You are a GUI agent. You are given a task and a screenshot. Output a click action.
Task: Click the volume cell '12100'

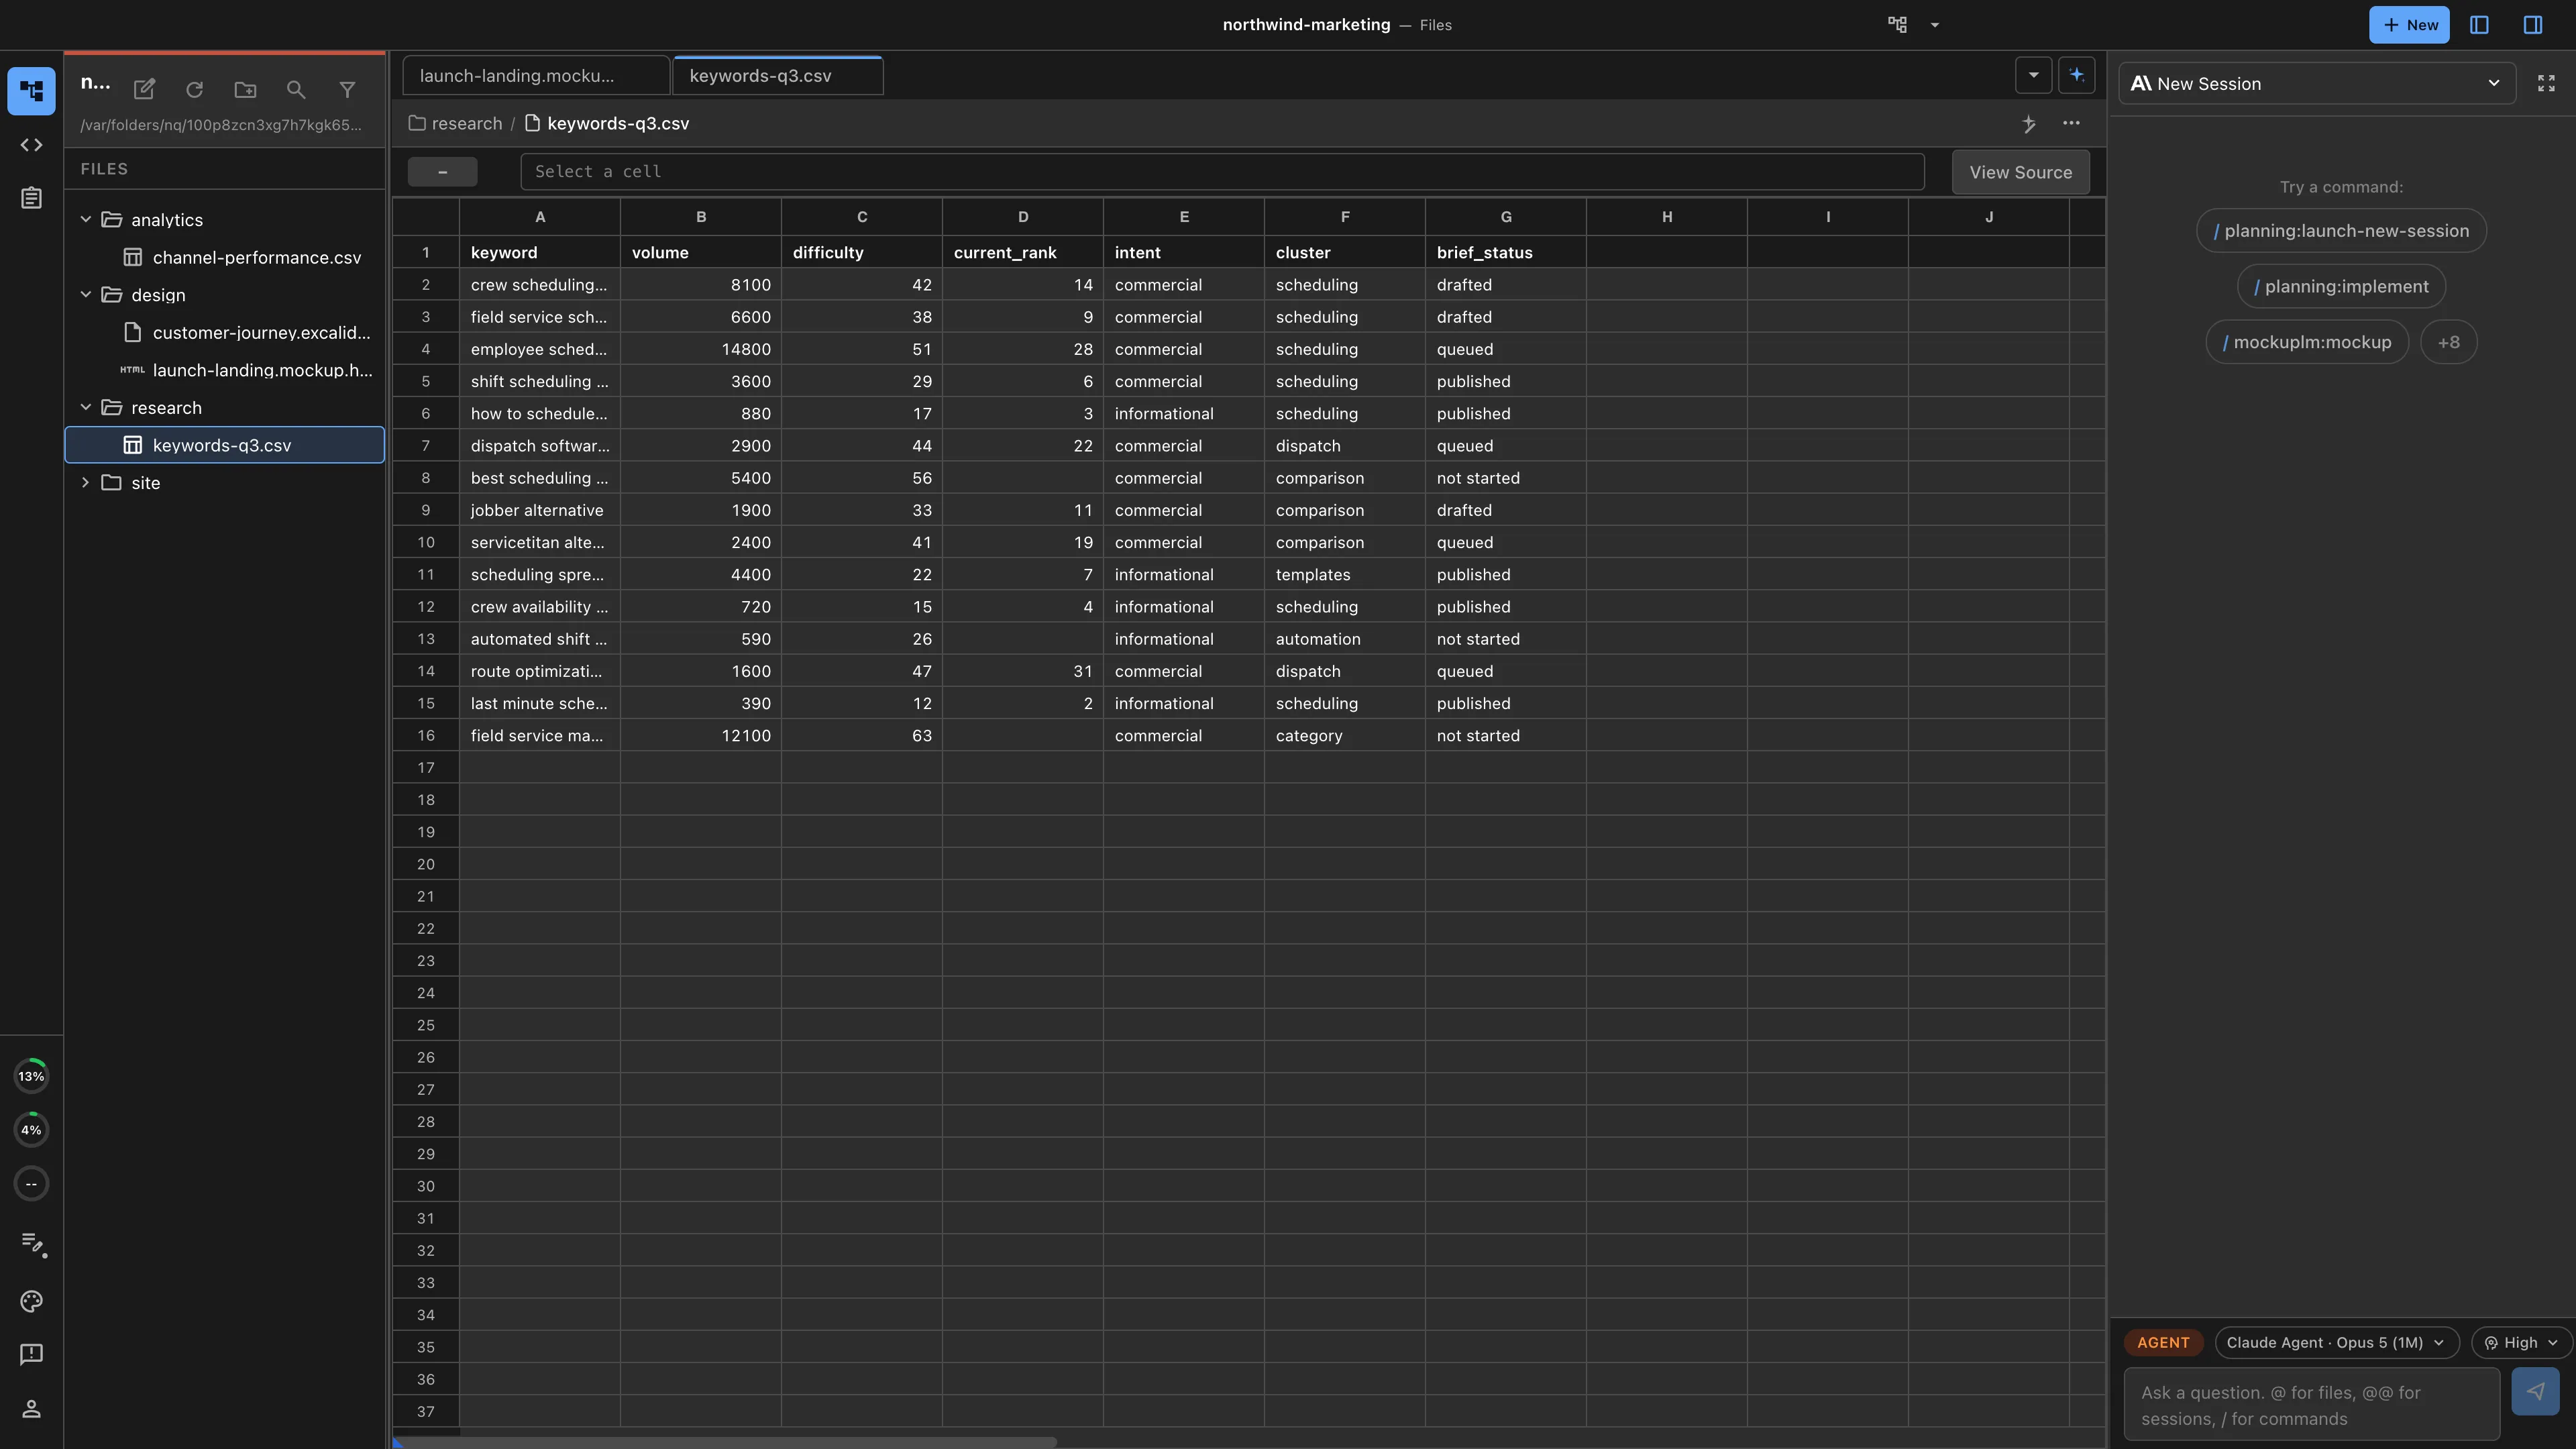point(701,735)
